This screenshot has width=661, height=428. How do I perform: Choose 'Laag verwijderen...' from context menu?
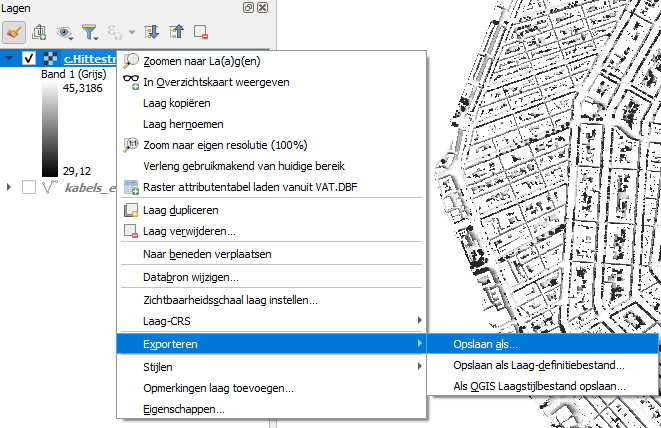tap(271, 231)
